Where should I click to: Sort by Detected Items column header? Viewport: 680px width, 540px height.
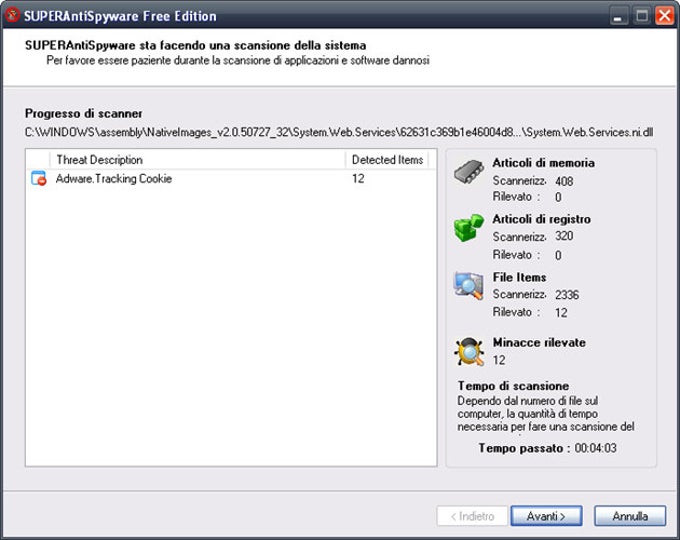click(x=387, y=160)
